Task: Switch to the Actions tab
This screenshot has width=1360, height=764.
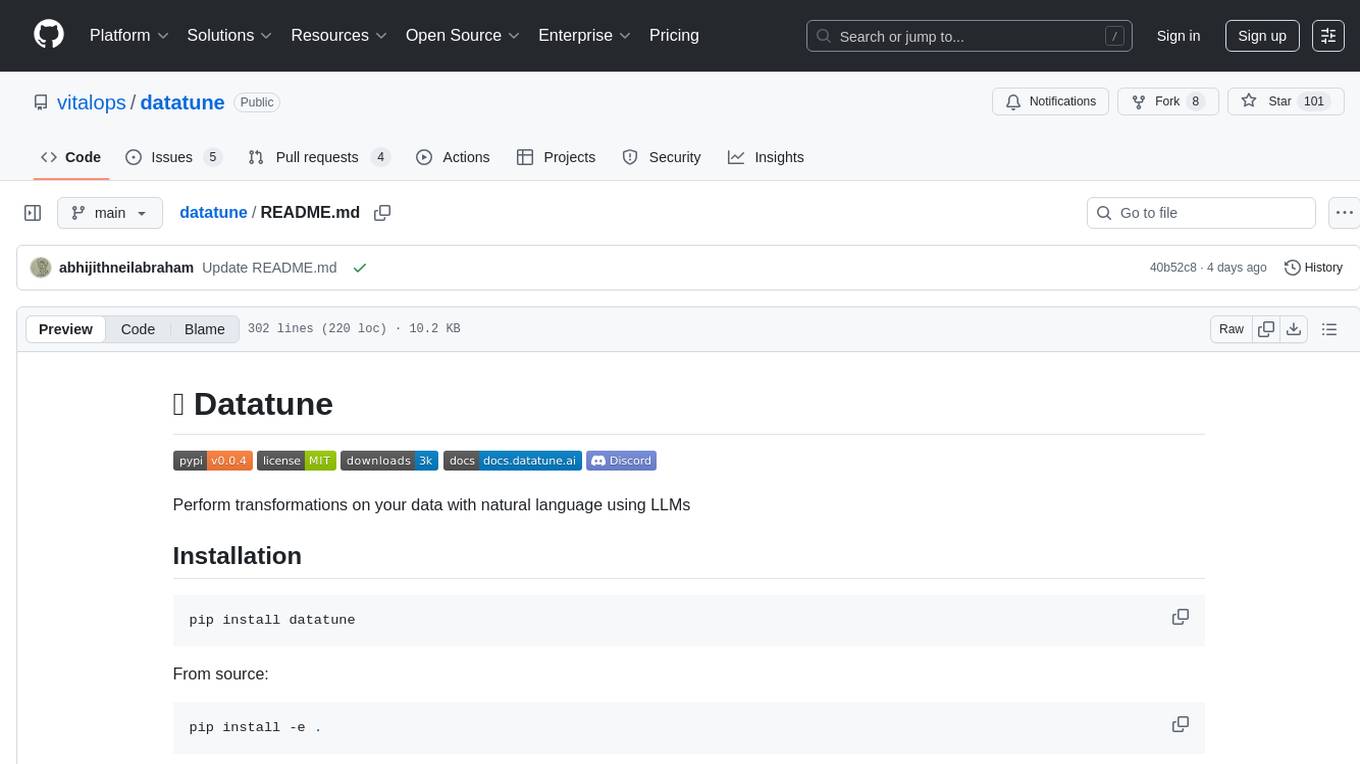Action: point(453,157)
